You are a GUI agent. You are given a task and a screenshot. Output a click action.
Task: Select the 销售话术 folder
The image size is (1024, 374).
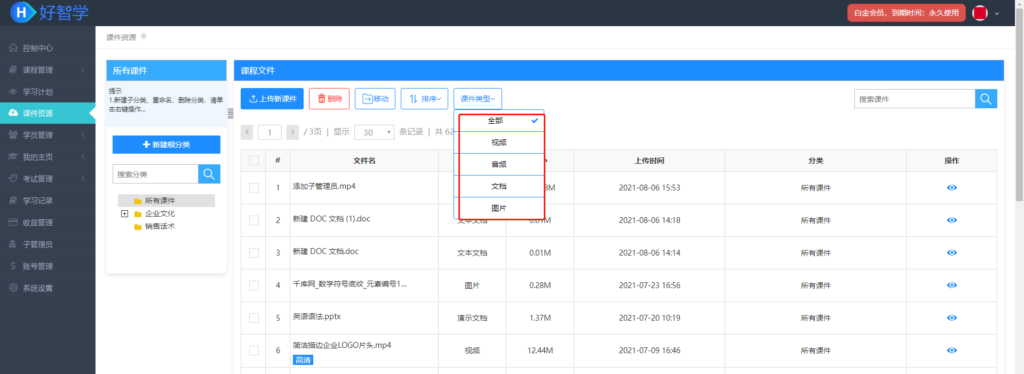154,226
